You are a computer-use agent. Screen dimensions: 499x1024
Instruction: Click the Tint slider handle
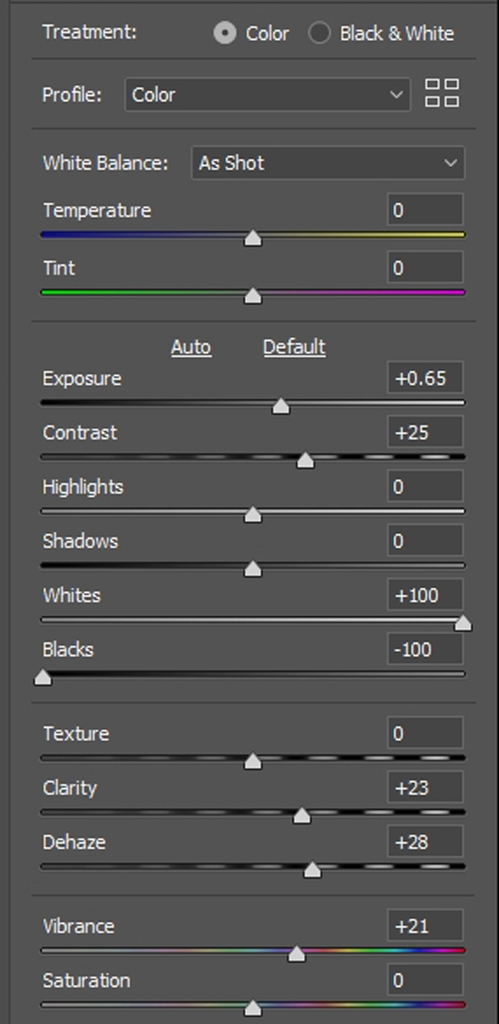(x=253, y=296)
